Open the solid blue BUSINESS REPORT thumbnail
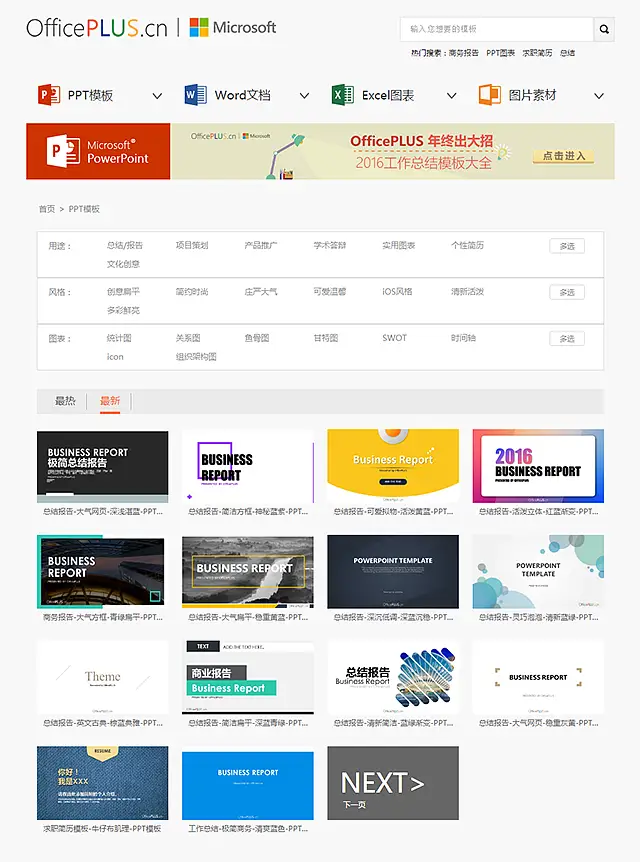The width and height of the screenshot is (640, 862). click(247, 786)
